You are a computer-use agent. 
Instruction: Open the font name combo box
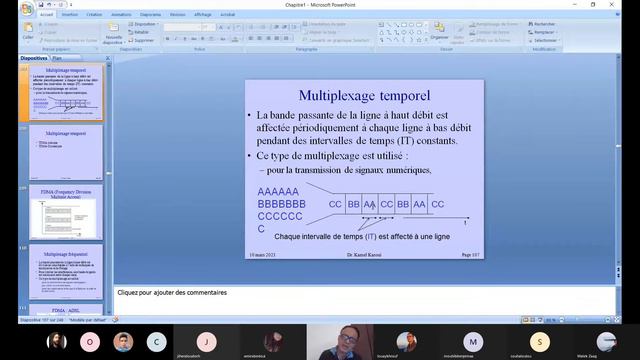pyautogui.click(x=182, y=27)
